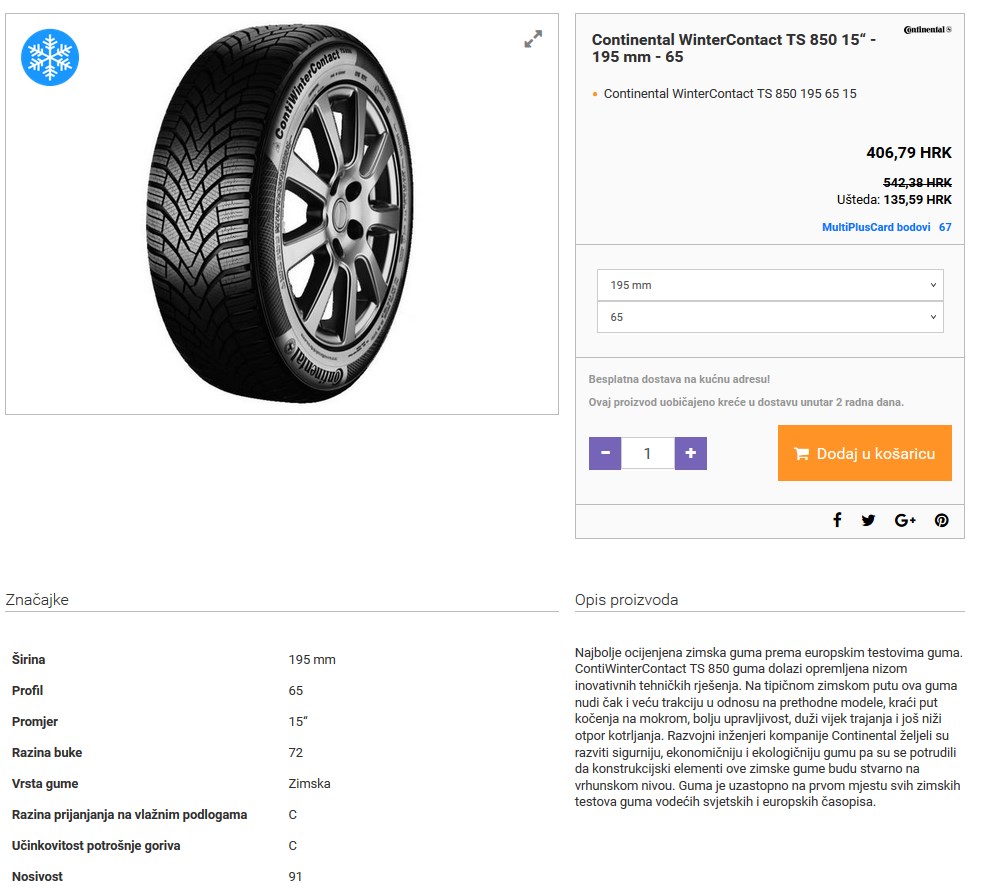Viewport: 991px width, 894px height.
Task: Click the Značajke section header
Action: point(37,600)
